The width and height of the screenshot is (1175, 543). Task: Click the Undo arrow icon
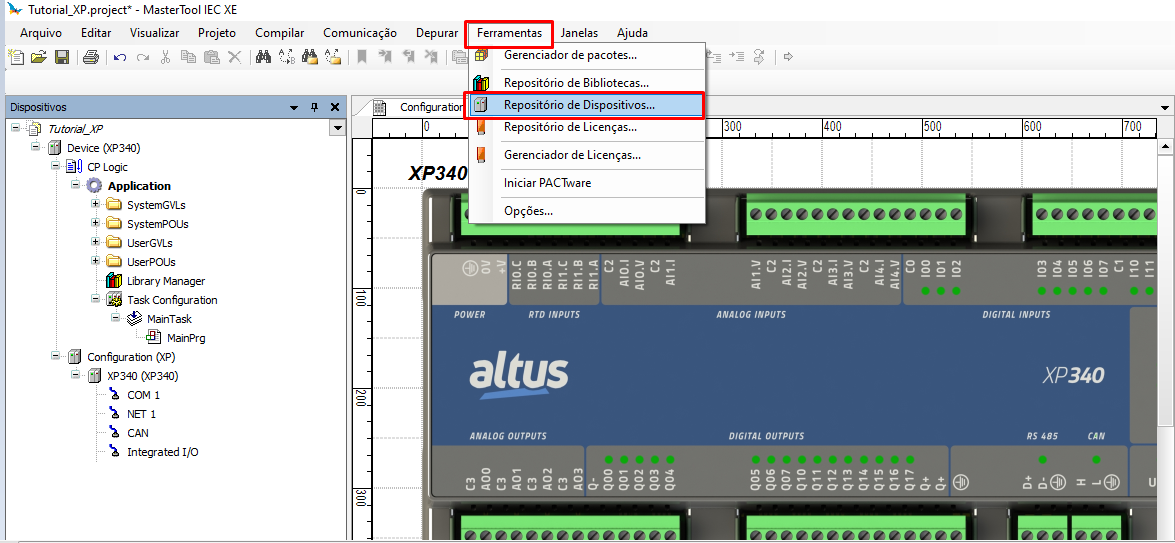click(120, 57)
